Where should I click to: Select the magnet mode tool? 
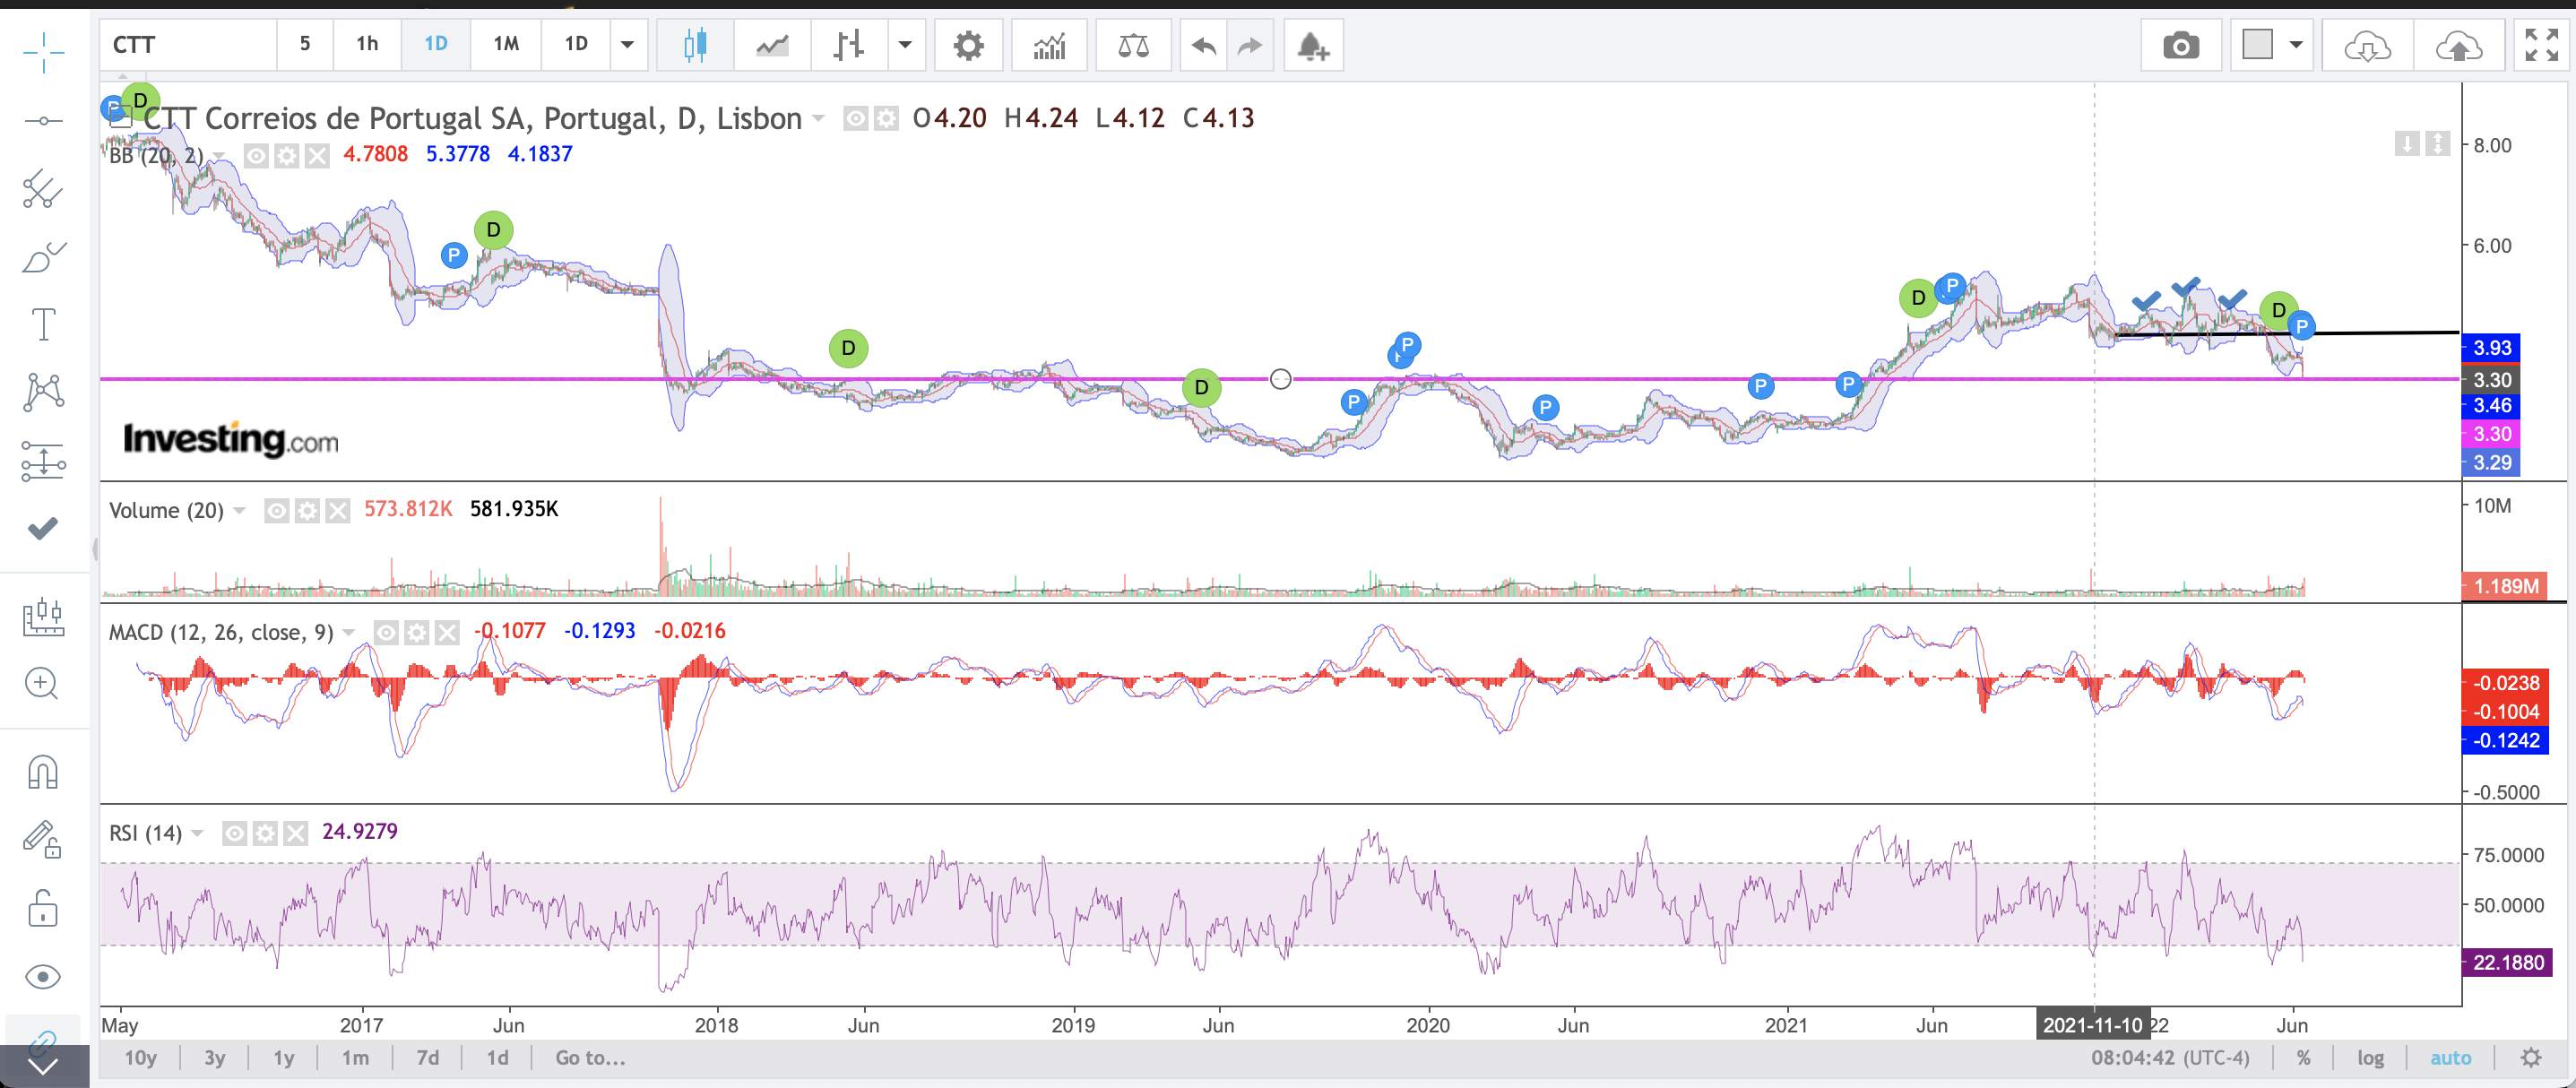43,772
